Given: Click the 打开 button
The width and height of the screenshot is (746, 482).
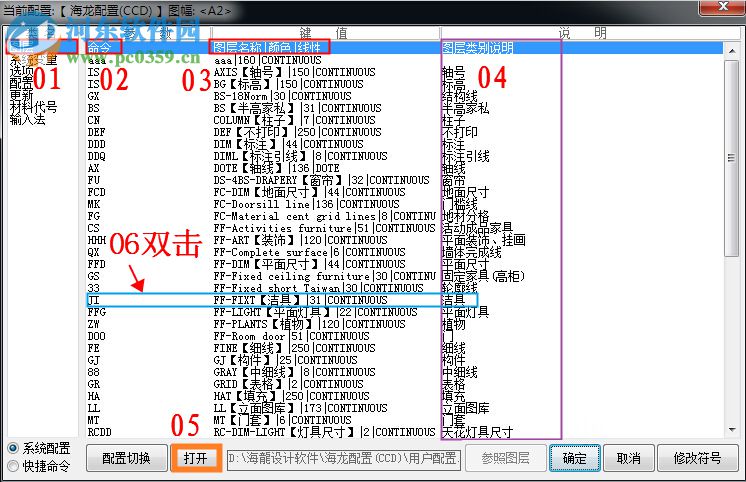Looking at the screenshot, I should [196, 458].
